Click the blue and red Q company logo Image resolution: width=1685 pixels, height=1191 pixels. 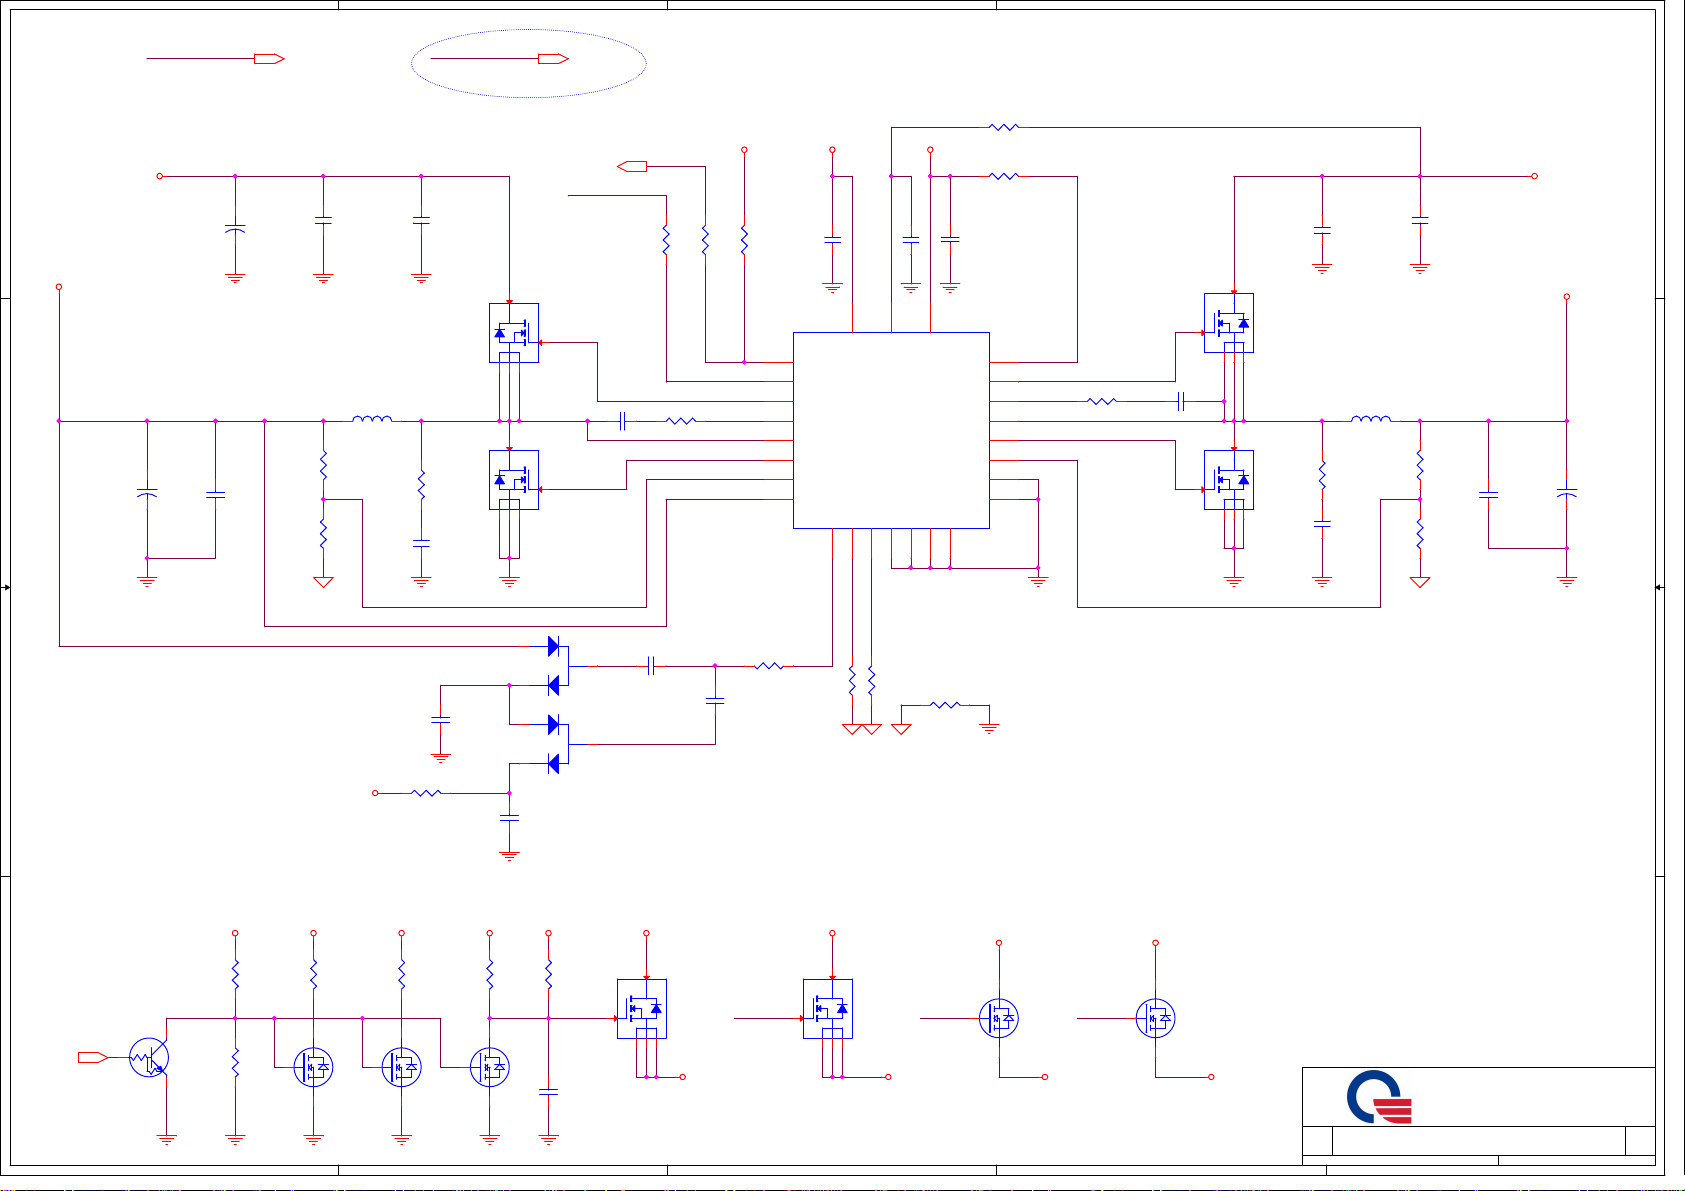pyautogui.click(x=1379, y=1097)
